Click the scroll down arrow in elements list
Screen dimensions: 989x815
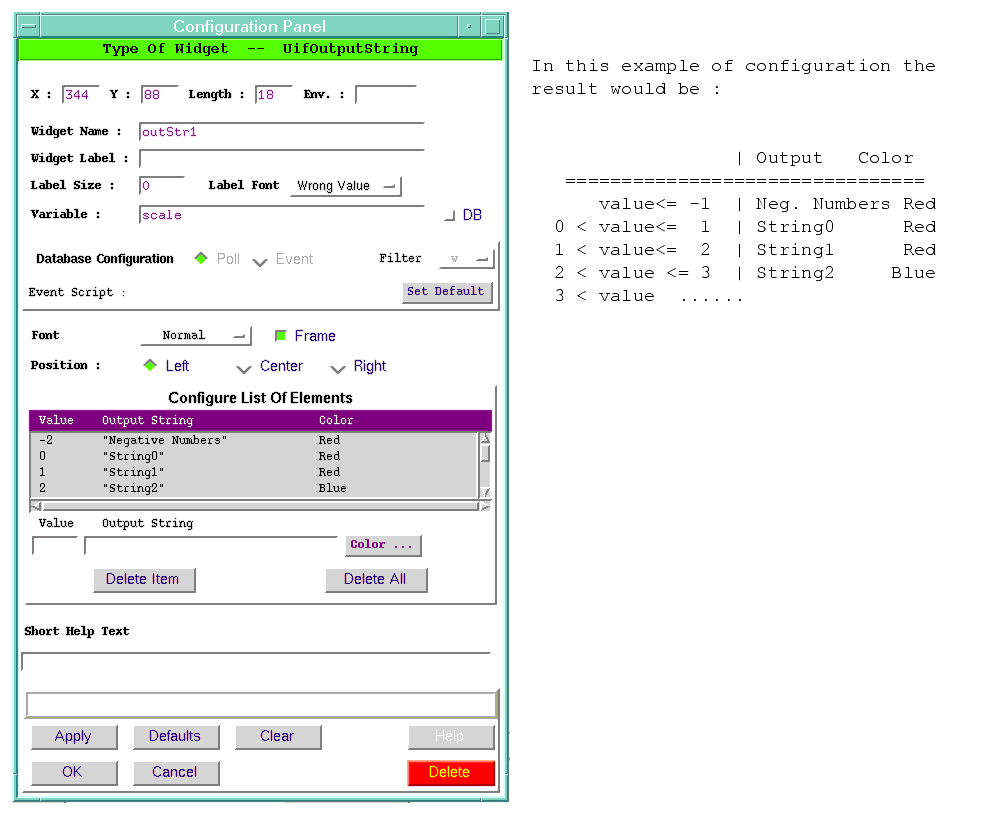(485, 492)
